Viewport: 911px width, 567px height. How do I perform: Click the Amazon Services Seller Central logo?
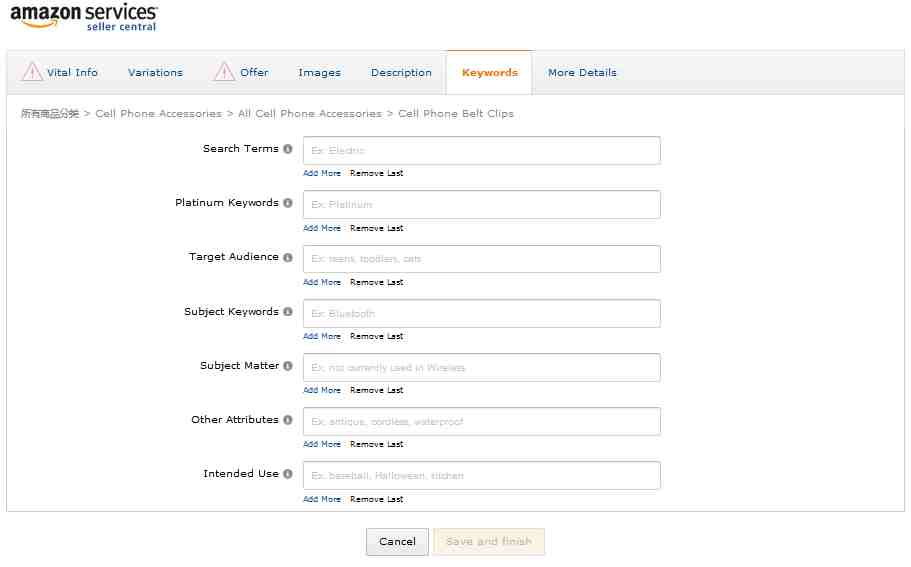point(84,17)
